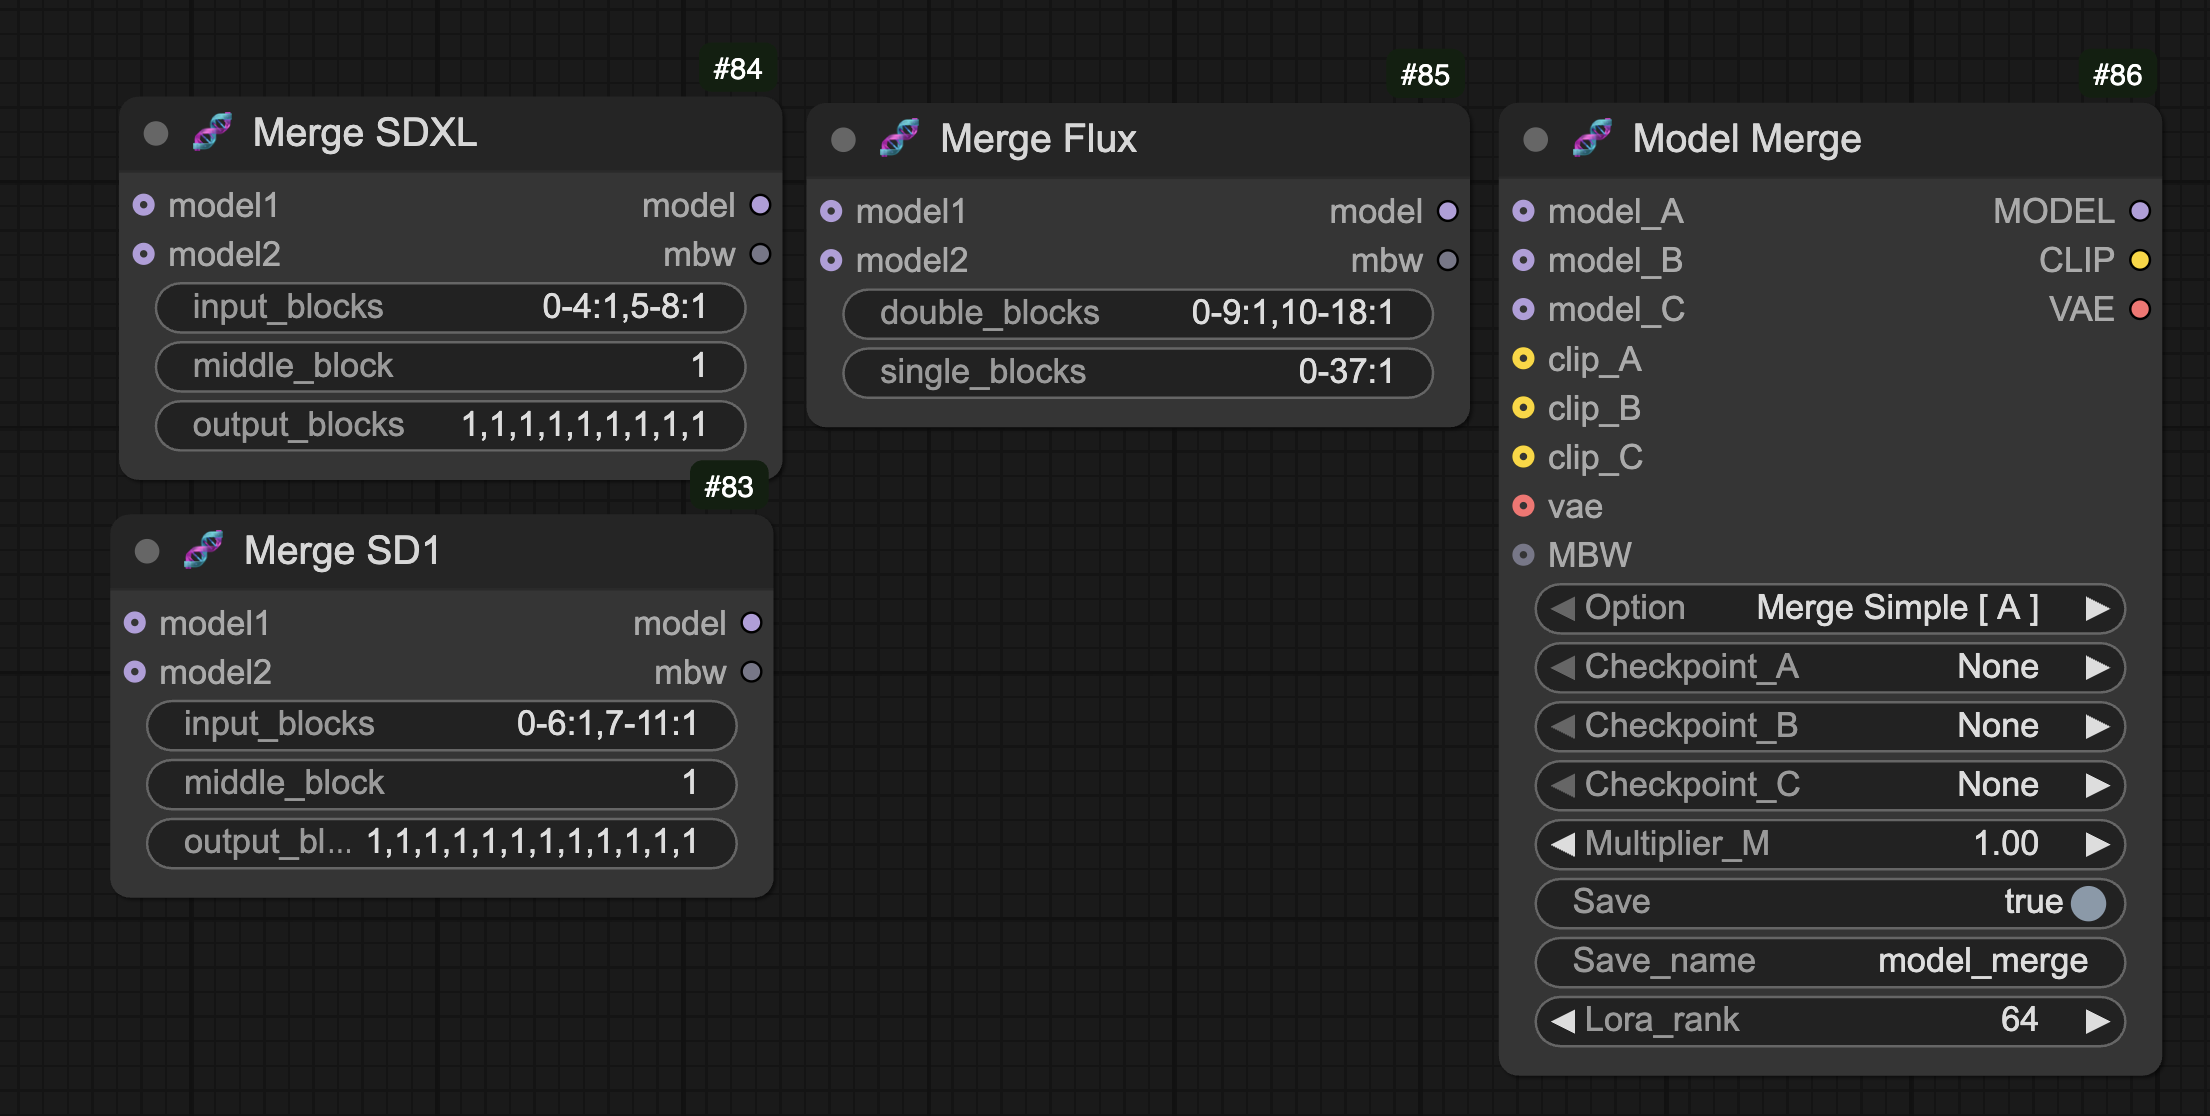Click clip_C yellow input socket

pyautogui.click(x=1523, y=456)
